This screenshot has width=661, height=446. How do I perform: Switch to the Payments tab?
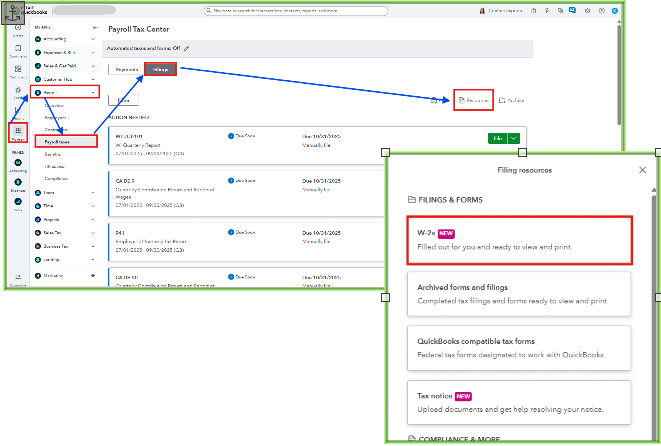coord(126,70)
